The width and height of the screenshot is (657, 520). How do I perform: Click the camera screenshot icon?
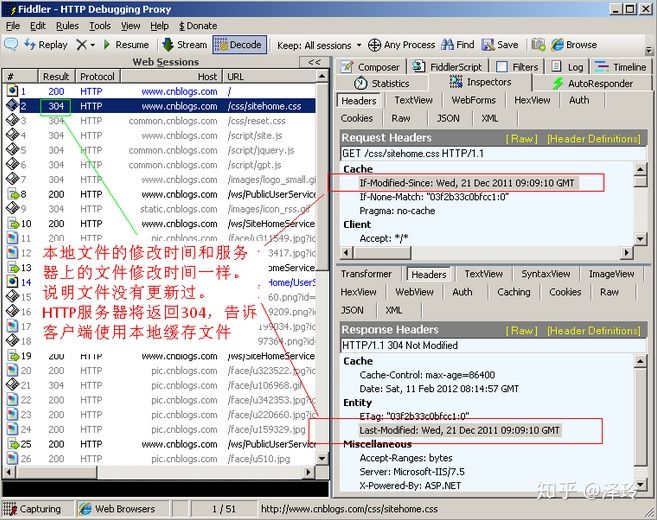pos(538,44)
